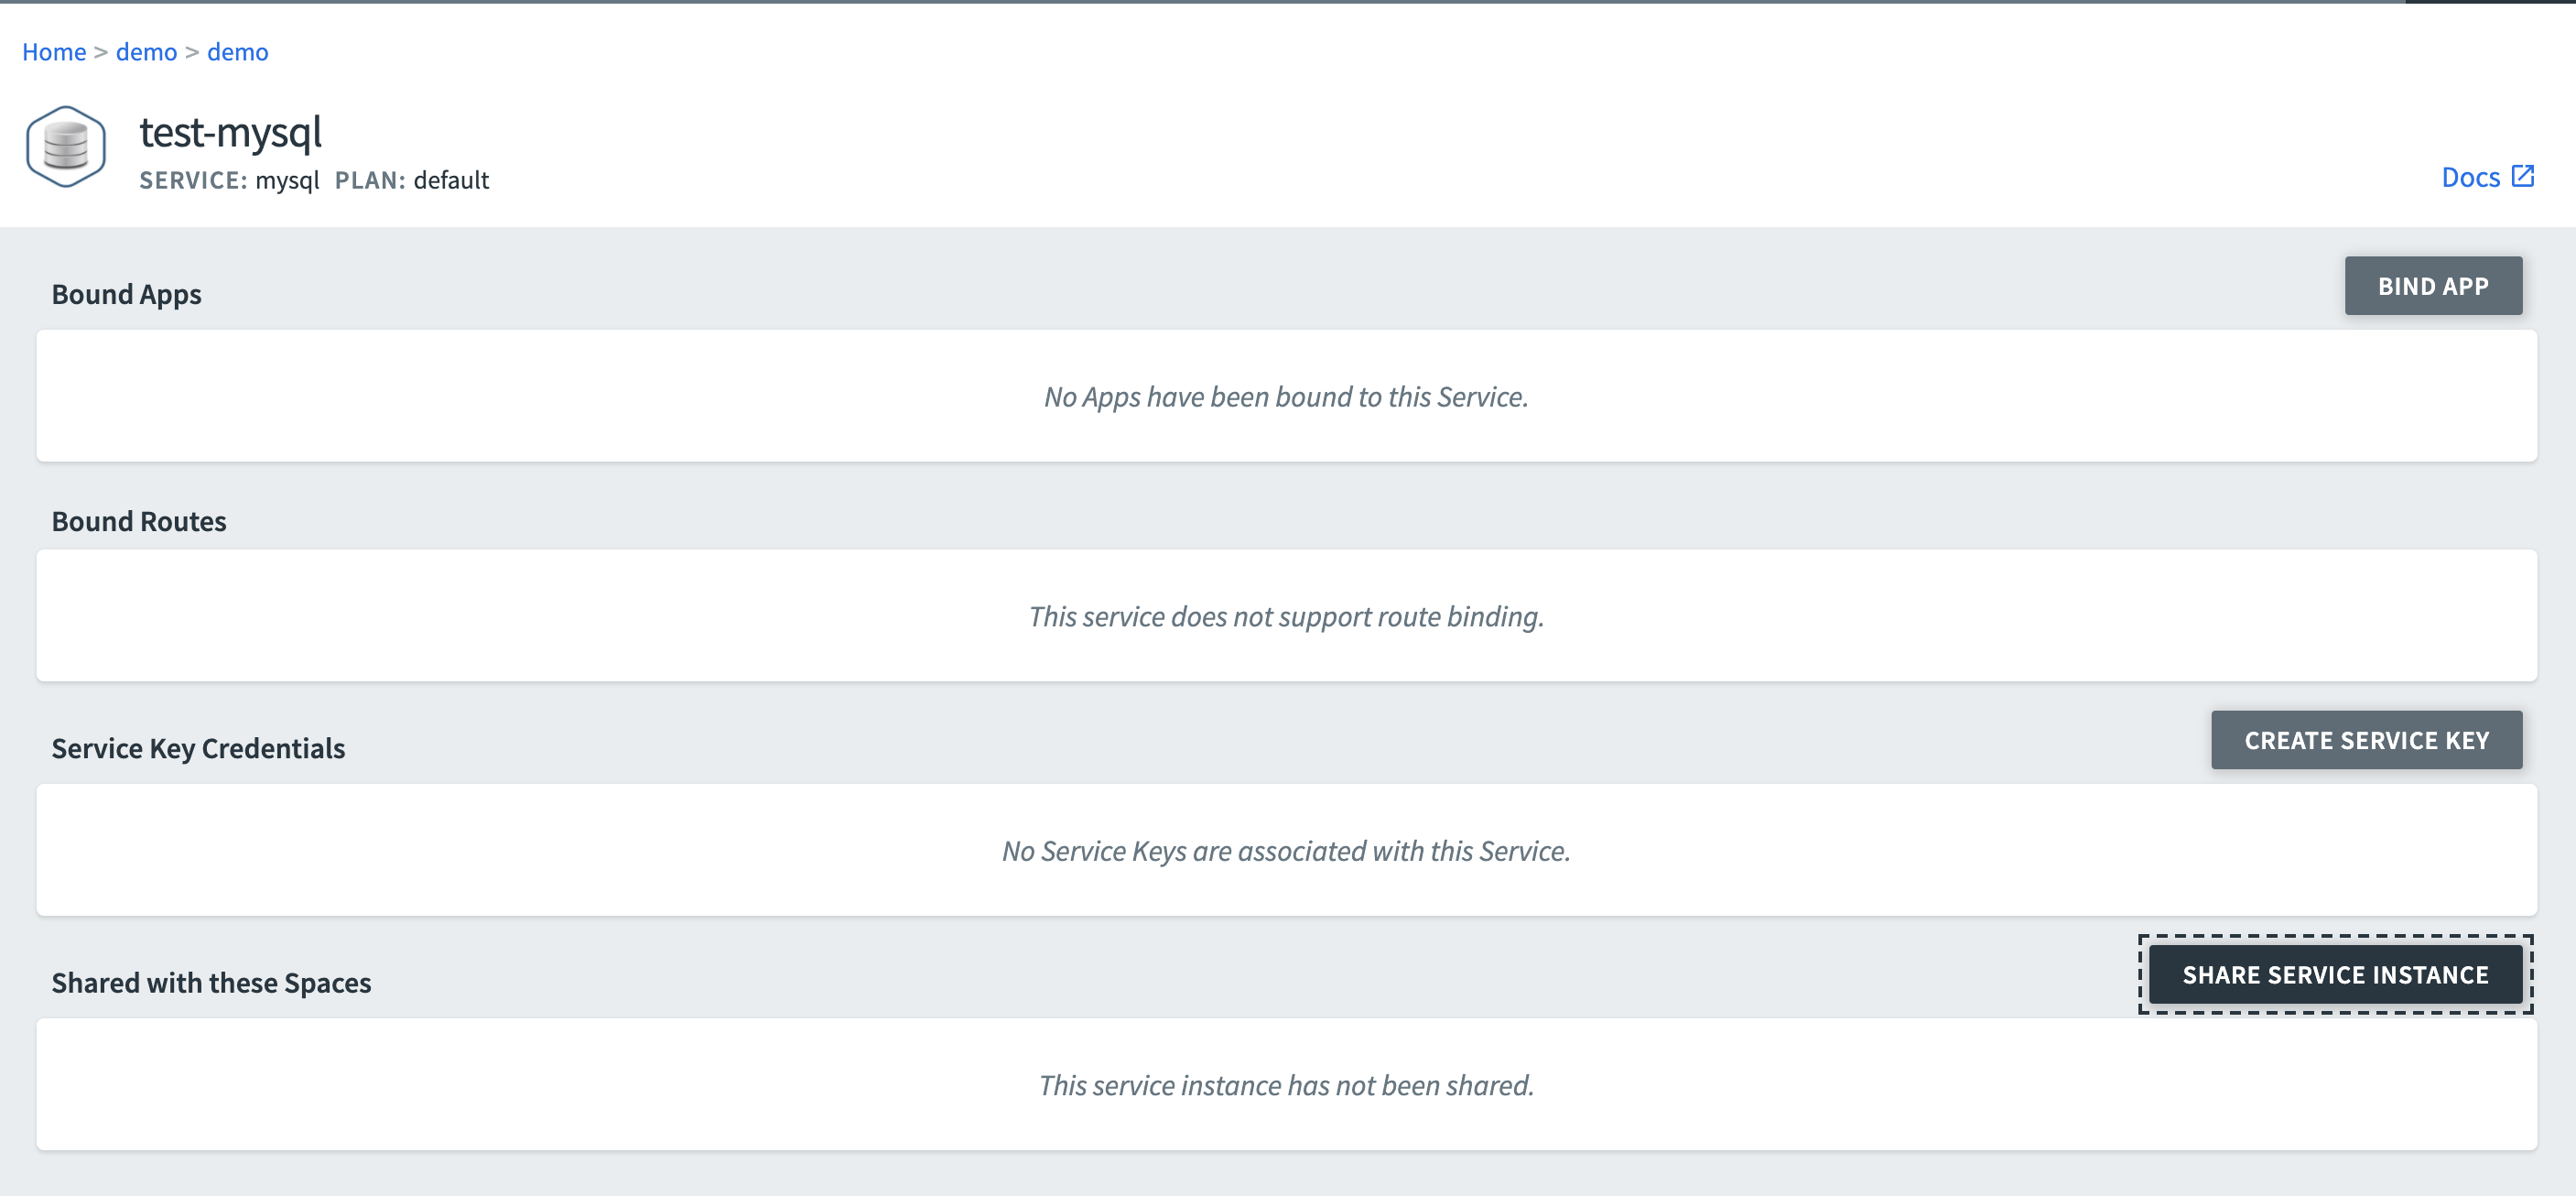Go to Home in the breadcrumb
The image size is (2576, 1196).
[x=54, y=52]
